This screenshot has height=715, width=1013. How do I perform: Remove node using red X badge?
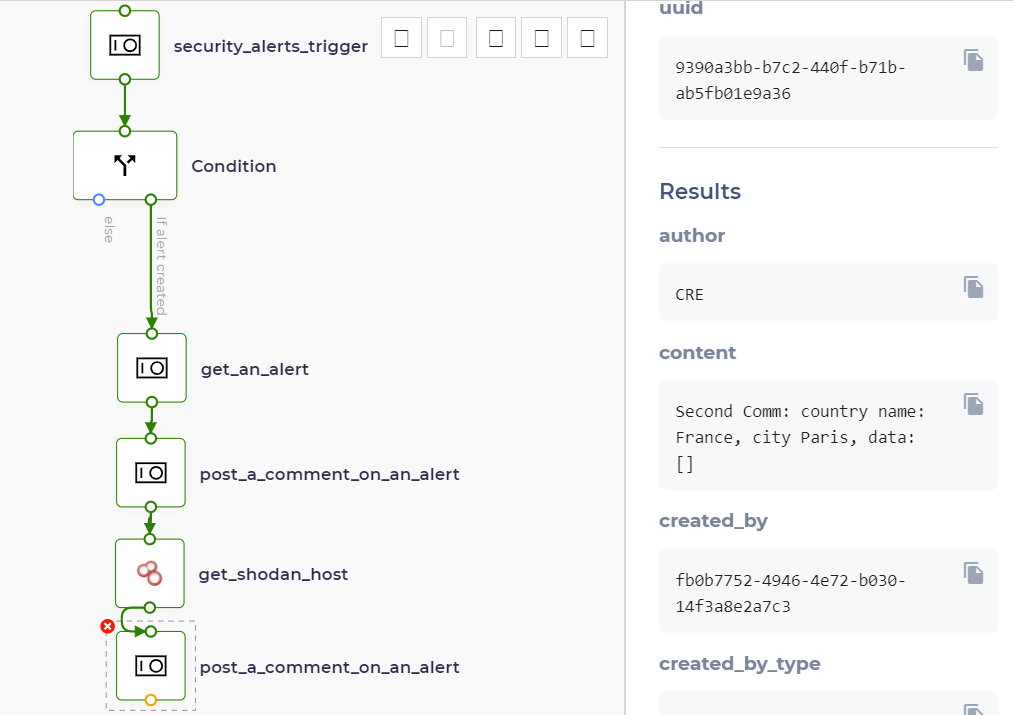[107, 627]
